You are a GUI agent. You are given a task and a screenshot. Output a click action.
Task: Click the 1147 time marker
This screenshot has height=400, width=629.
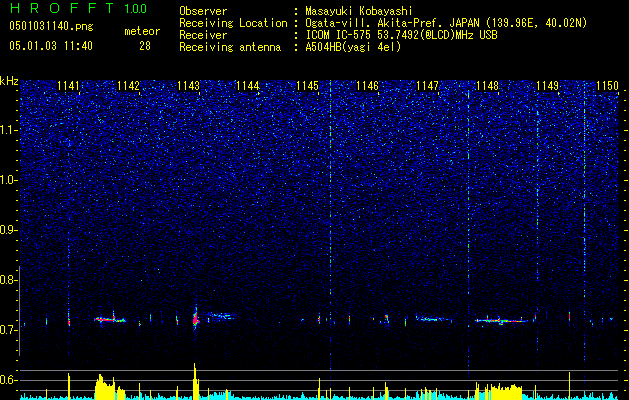coord(428,86)
